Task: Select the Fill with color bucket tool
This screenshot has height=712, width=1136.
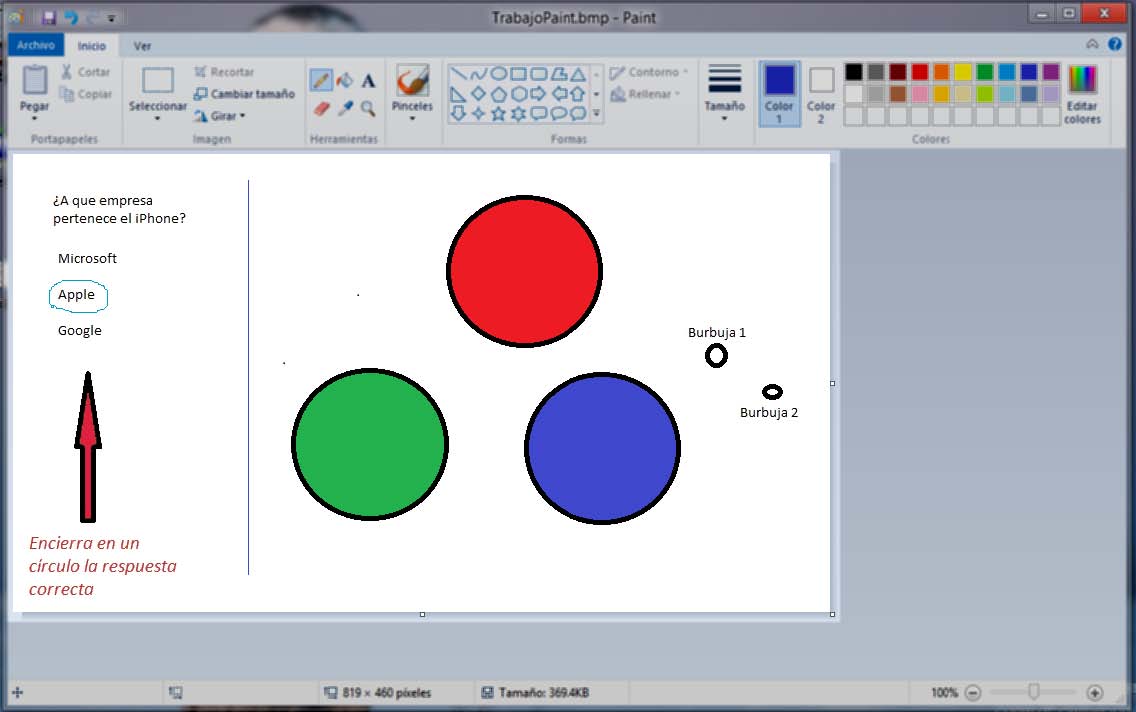Action: (x=345, y=80)
